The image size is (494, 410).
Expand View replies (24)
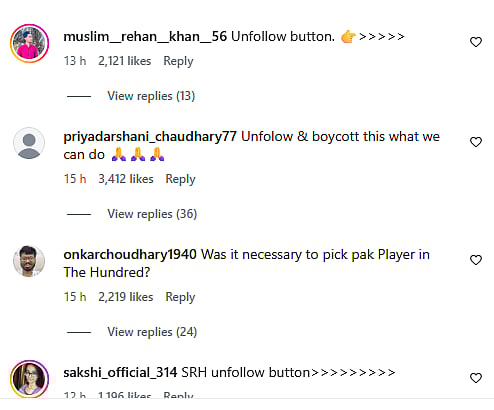152,332
